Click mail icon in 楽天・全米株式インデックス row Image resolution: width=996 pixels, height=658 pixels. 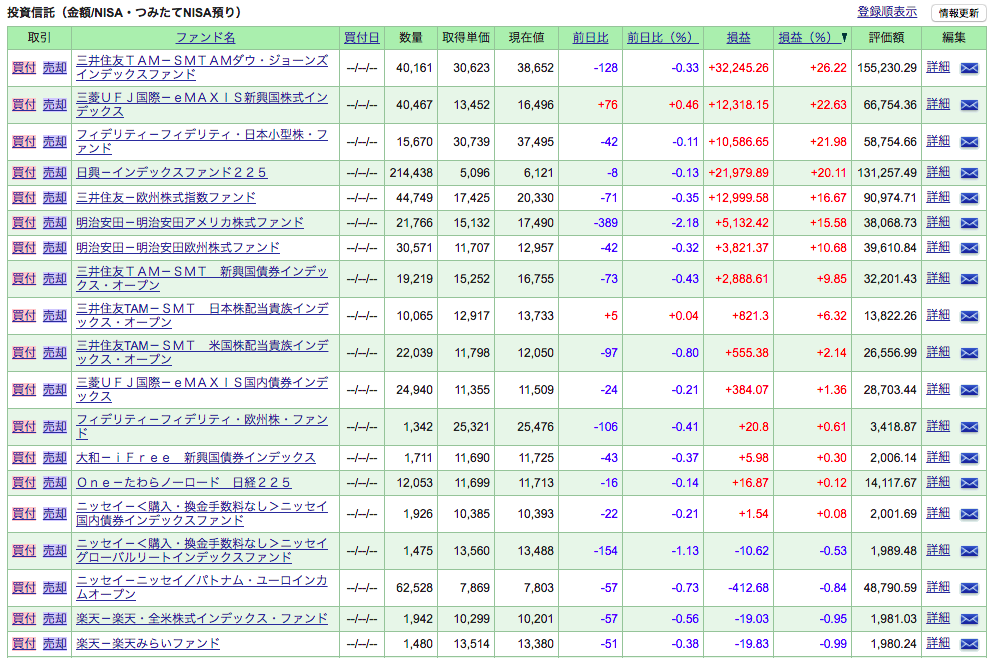pos(969,619)
